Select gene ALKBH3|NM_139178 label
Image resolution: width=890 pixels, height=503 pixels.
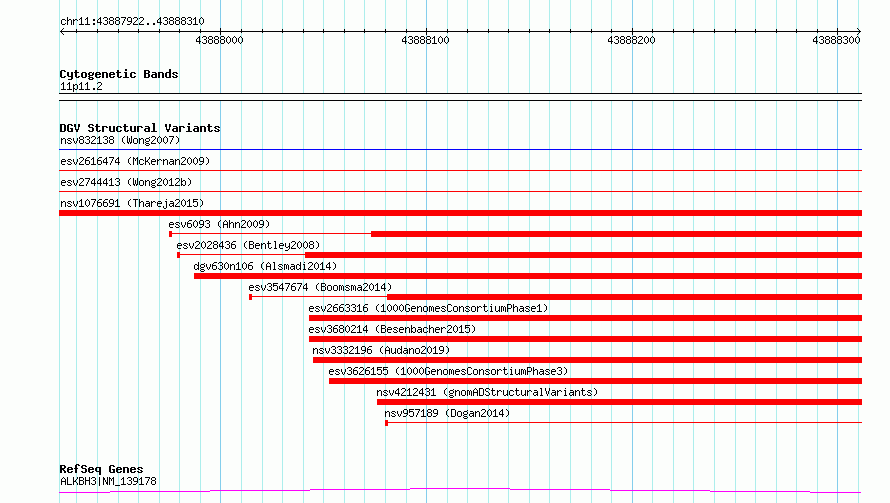(x=108, y=481)
